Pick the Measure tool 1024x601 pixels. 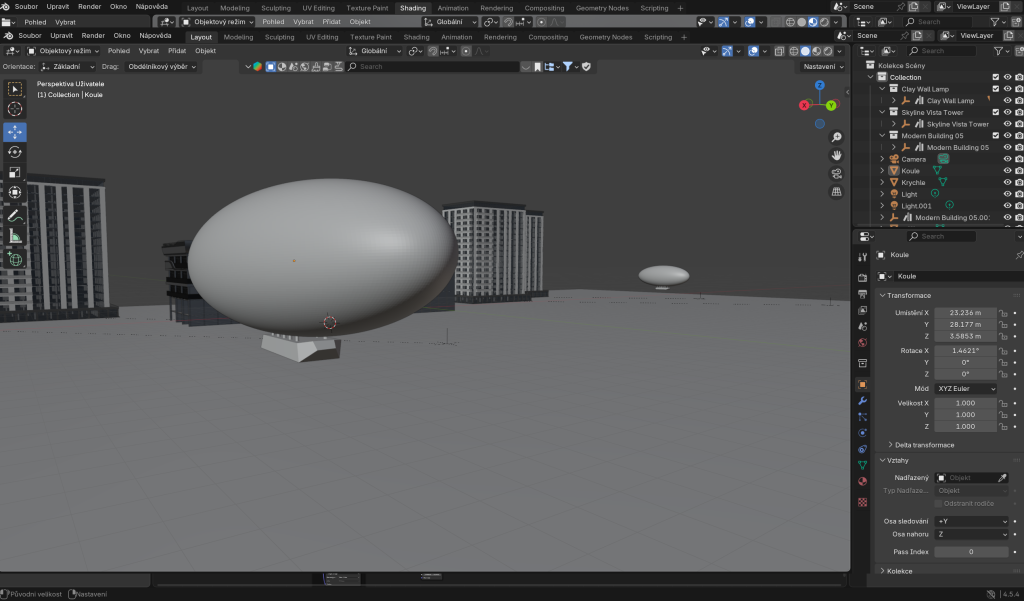pos(15,237)
